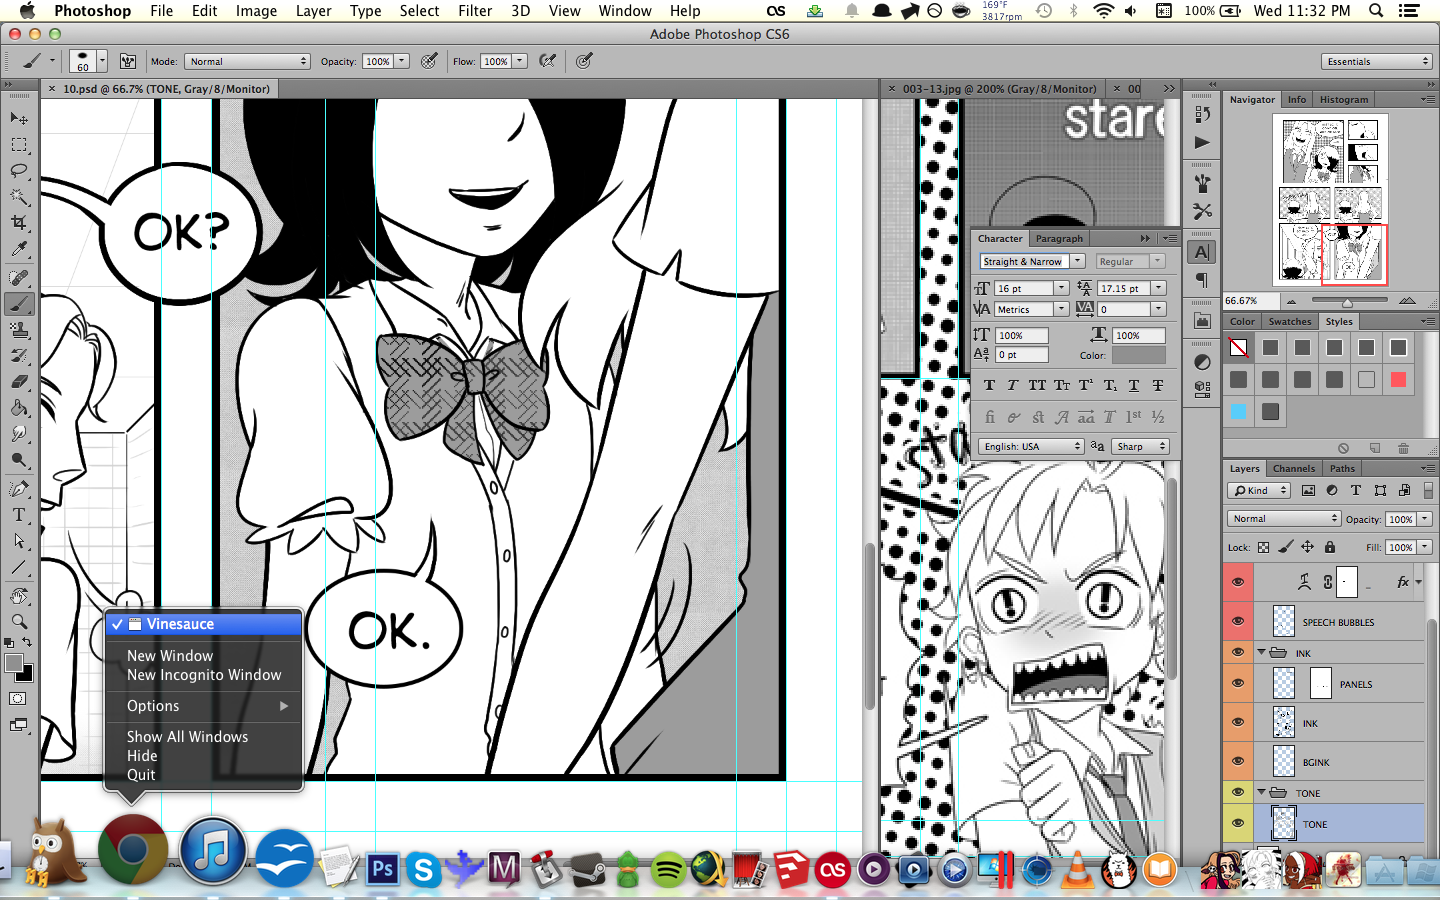1440x900 pixels.
Task: Toggle Faux Bold in Character panel
Action: coord(989,385)
